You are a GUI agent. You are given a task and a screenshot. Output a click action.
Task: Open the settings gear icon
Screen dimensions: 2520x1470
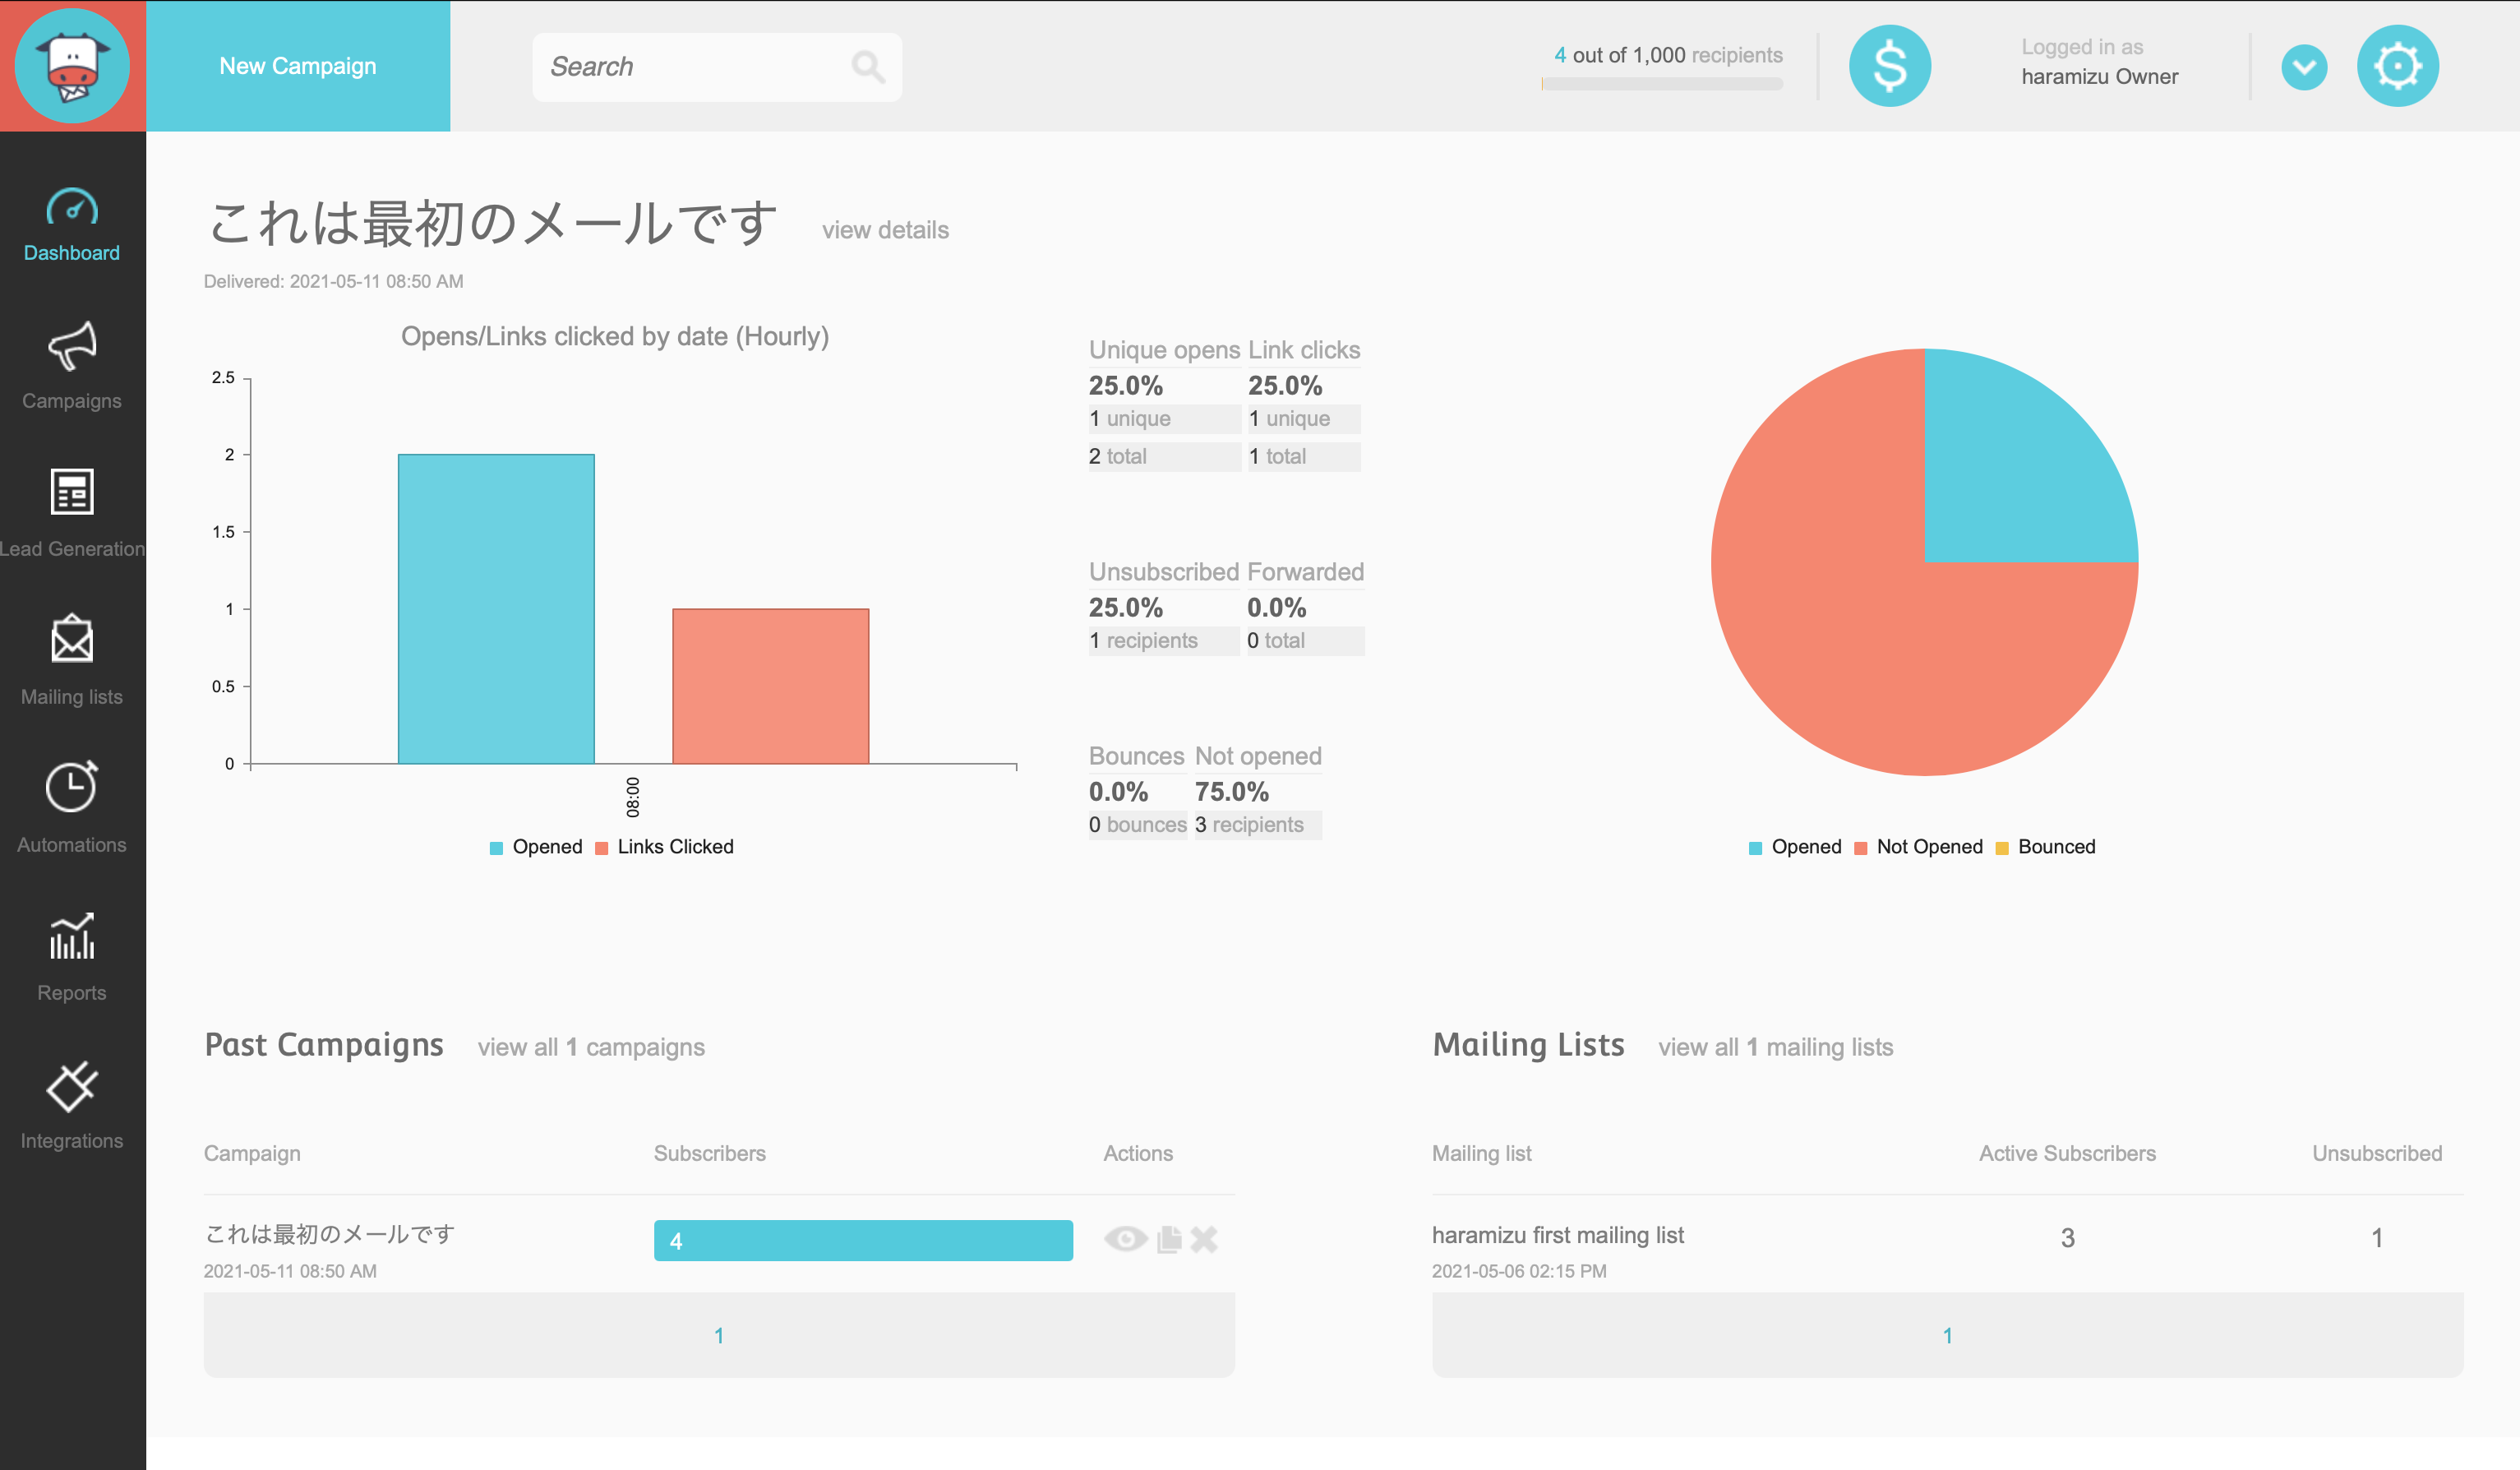pos(2397,66)
